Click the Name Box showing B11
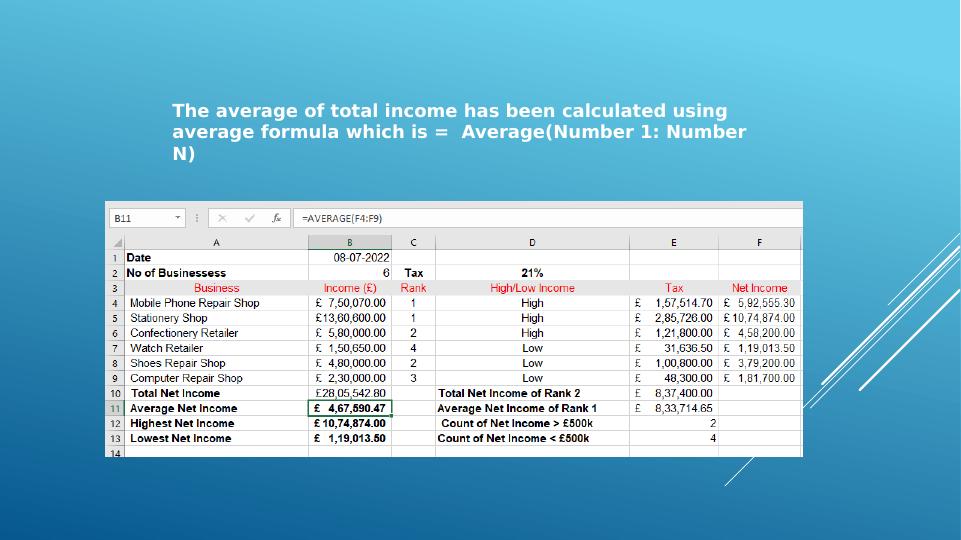This screenshot has height=540, width=961. (140, 218)
